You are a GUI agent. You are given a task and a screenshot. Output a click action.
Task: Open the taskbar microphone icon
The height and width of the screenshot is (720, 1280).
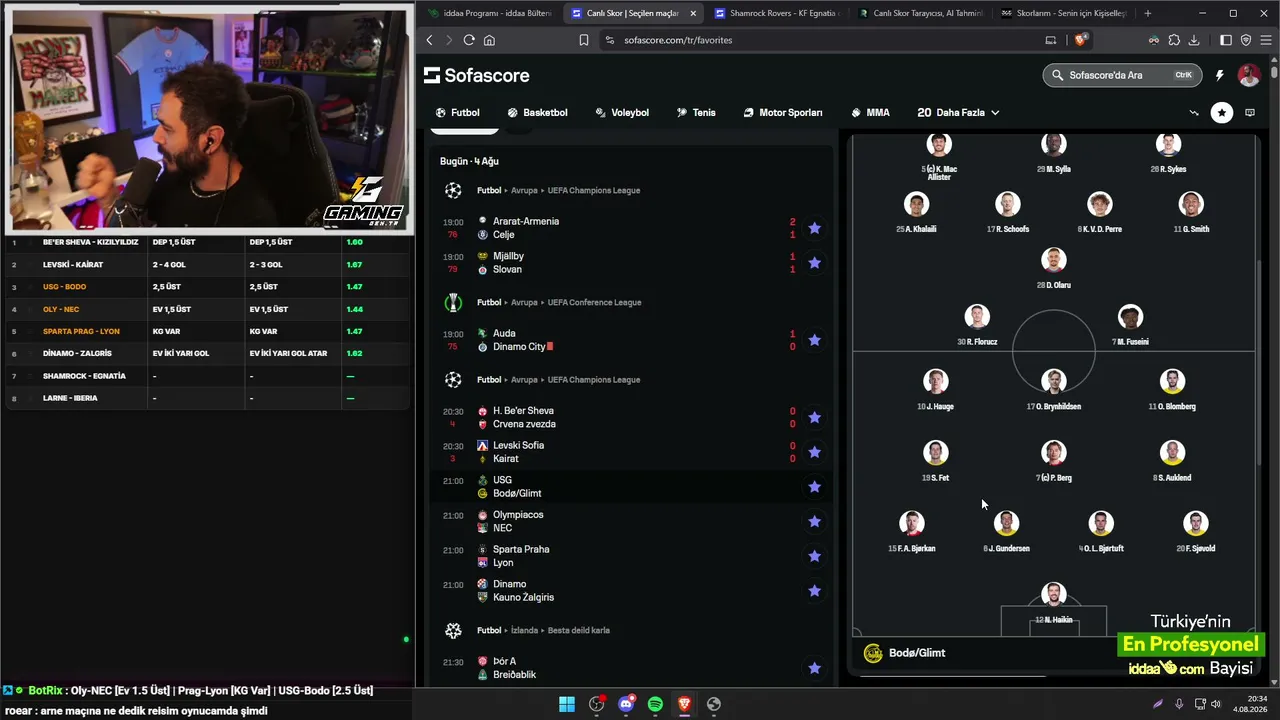click(x=1179, y=704)
